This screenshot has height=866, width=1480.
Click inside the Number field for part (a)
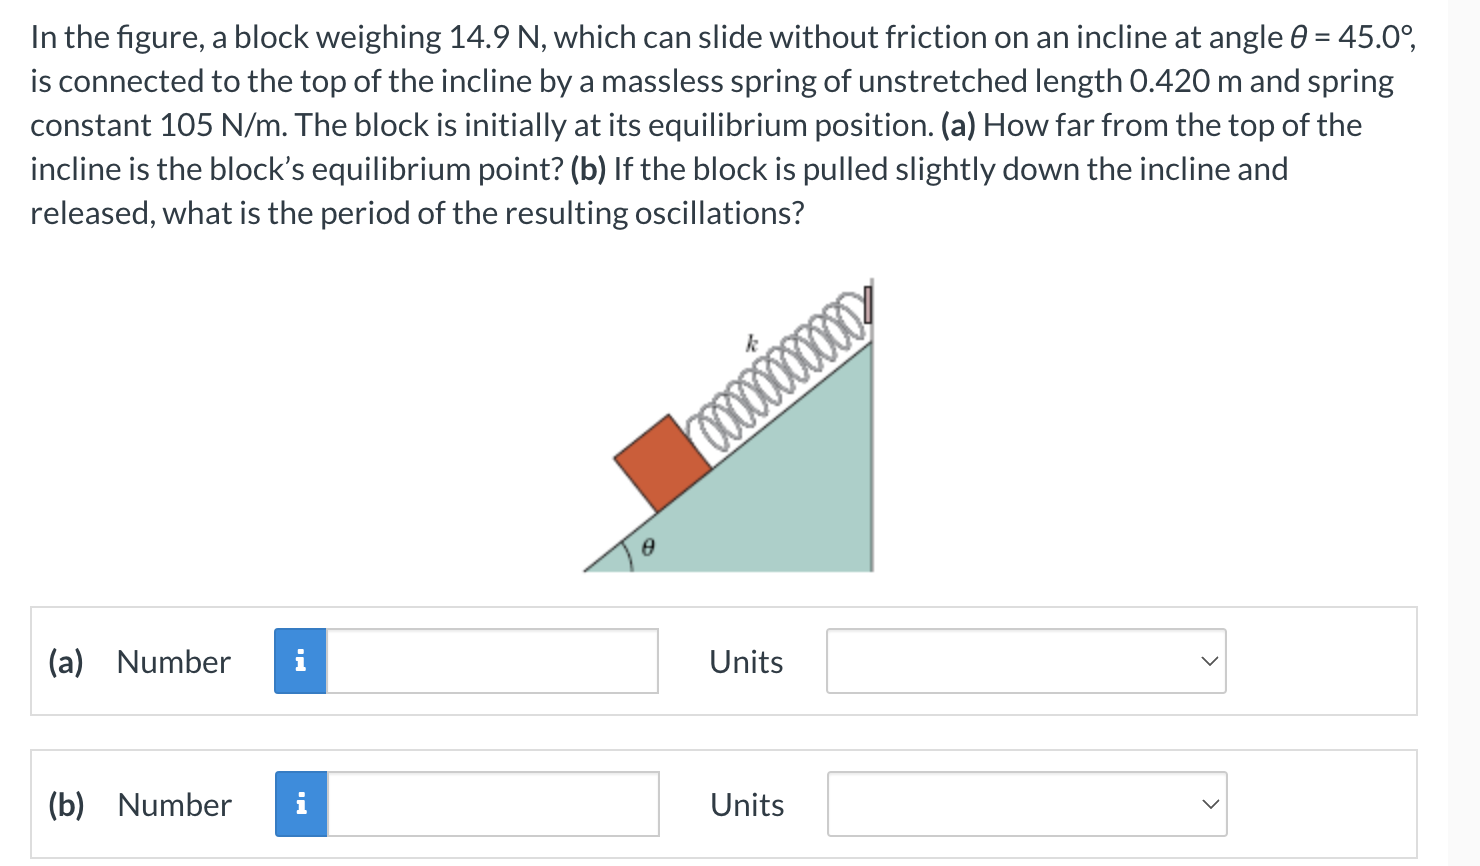tap(490, 661)
